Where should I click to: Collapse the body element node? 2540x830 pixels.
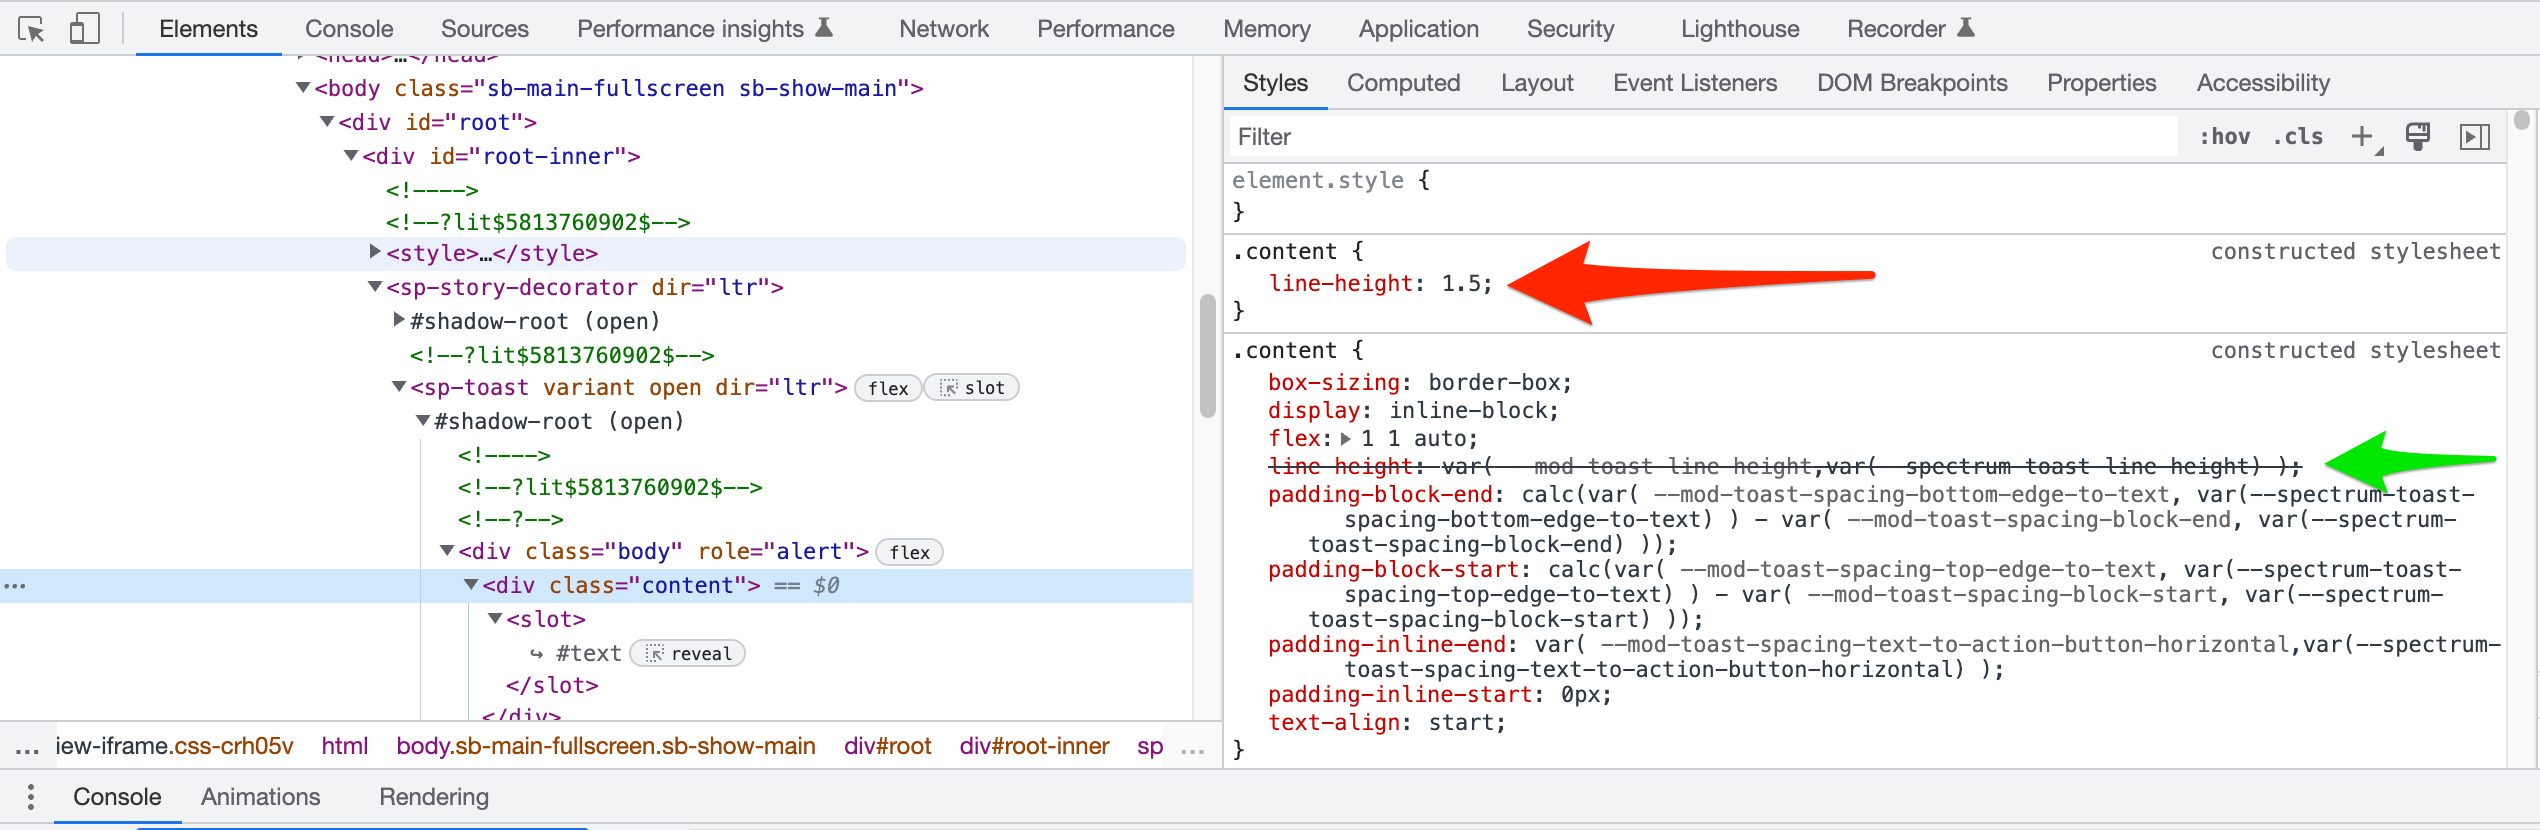303,88
